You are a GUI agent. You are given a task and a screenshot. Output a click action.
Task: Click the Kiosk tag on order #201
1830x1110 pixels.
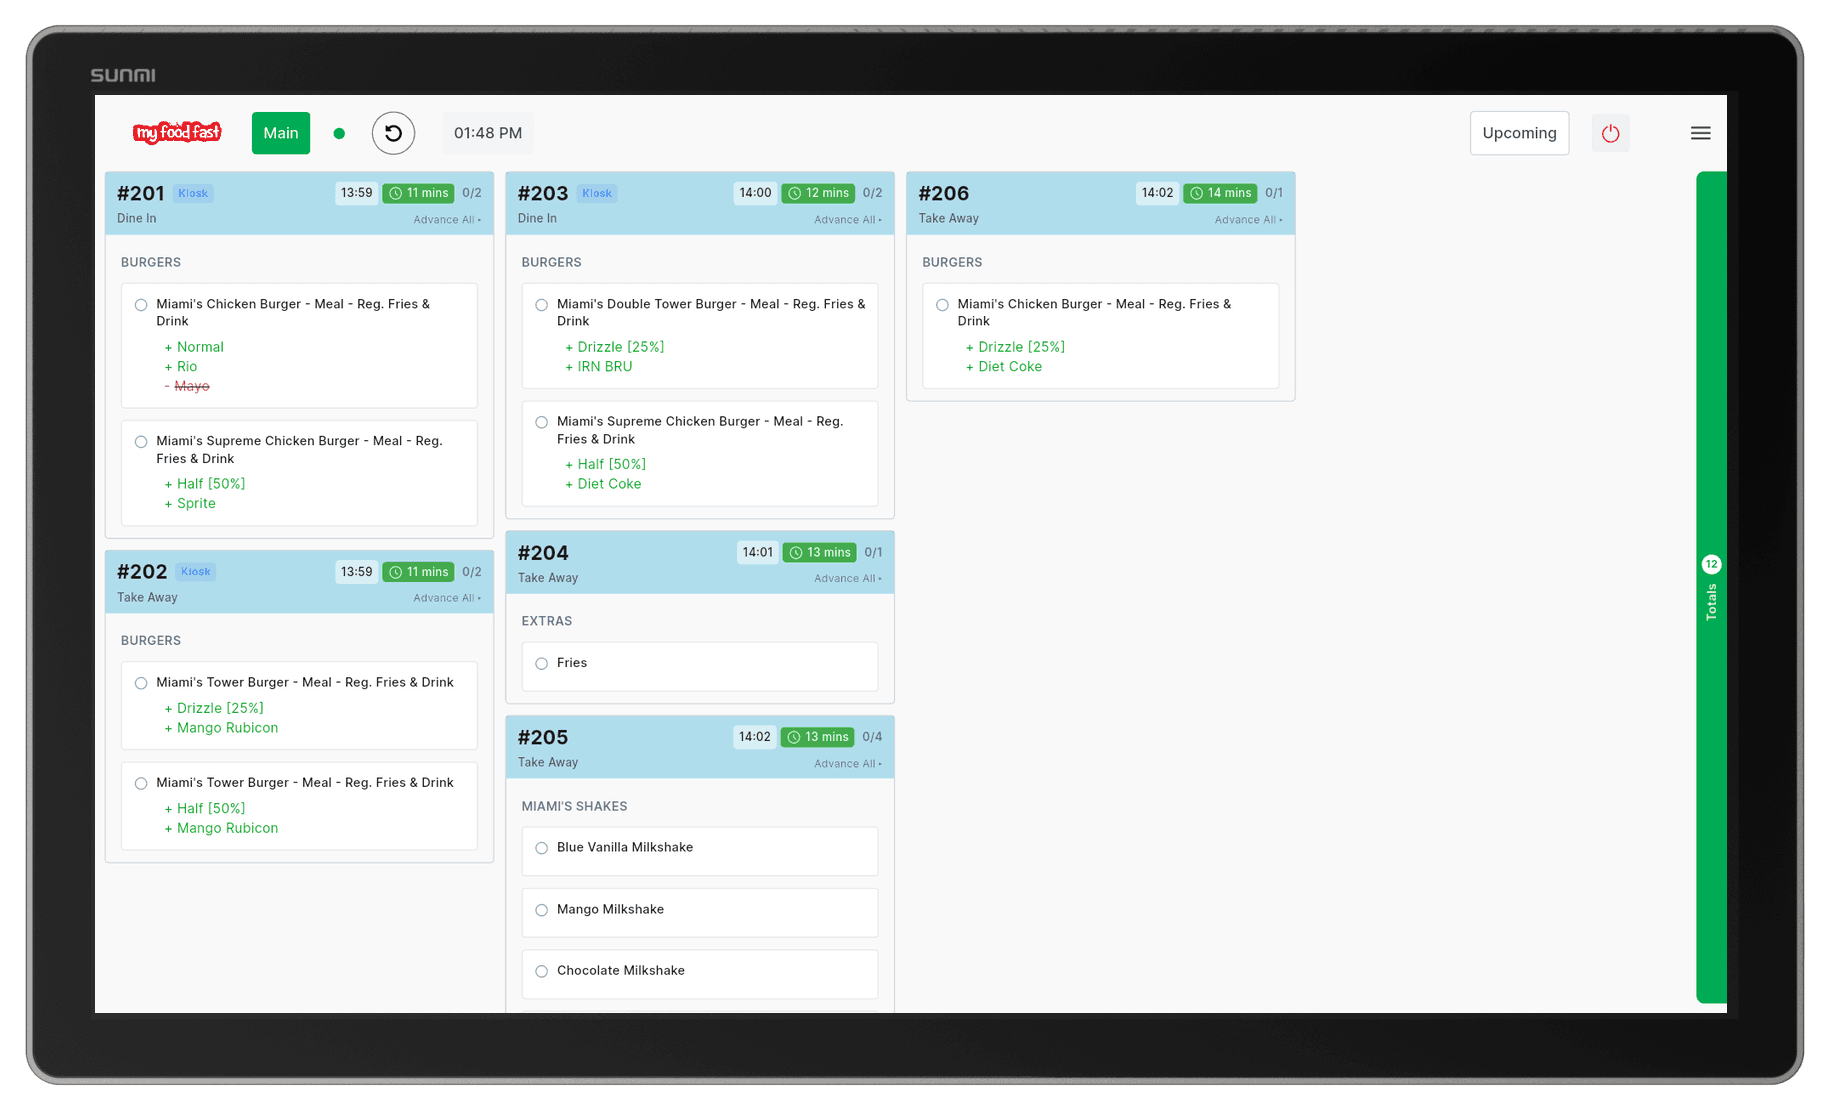click(x=193, y=193)
